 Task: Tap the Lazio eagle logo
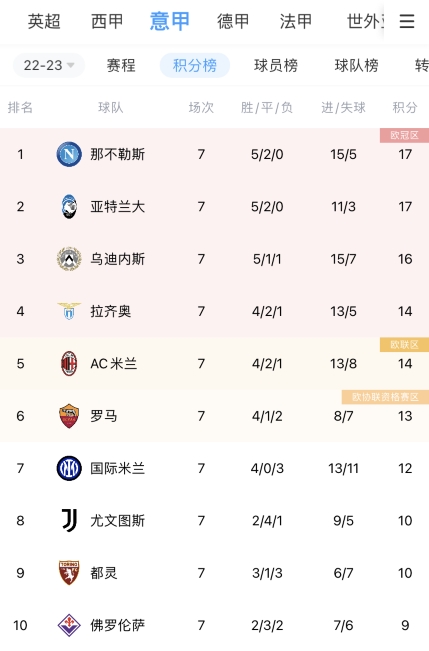pyautogui.click(x=69, y=311)
